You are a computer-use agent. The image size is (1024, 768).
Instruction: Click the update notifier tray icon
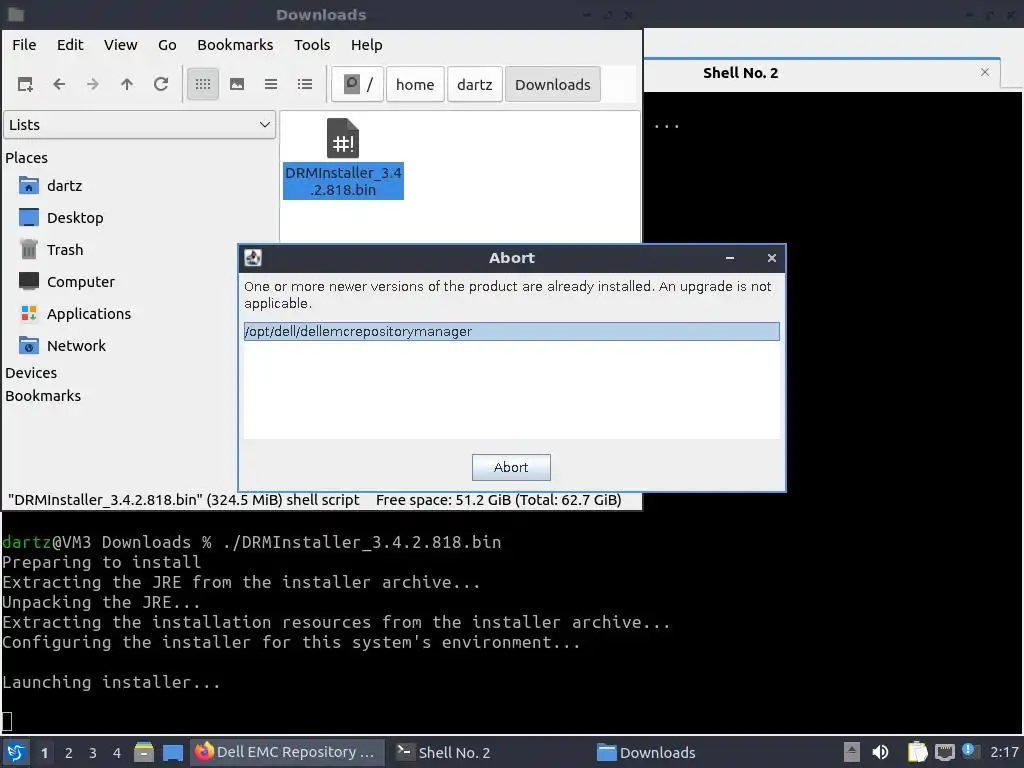[x=968, y=750]
